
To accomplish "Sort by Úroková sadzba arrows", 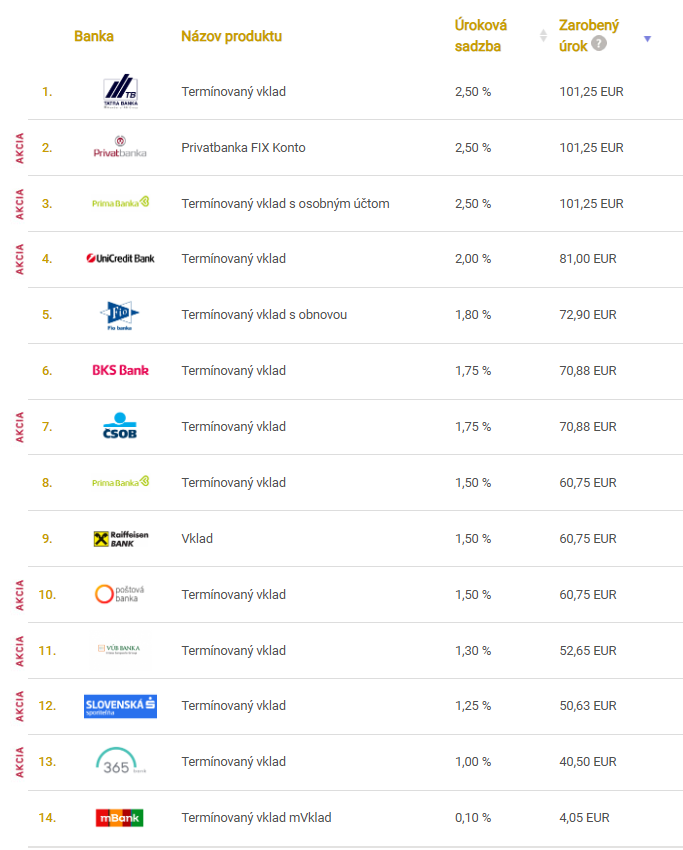I will [543, 36].
